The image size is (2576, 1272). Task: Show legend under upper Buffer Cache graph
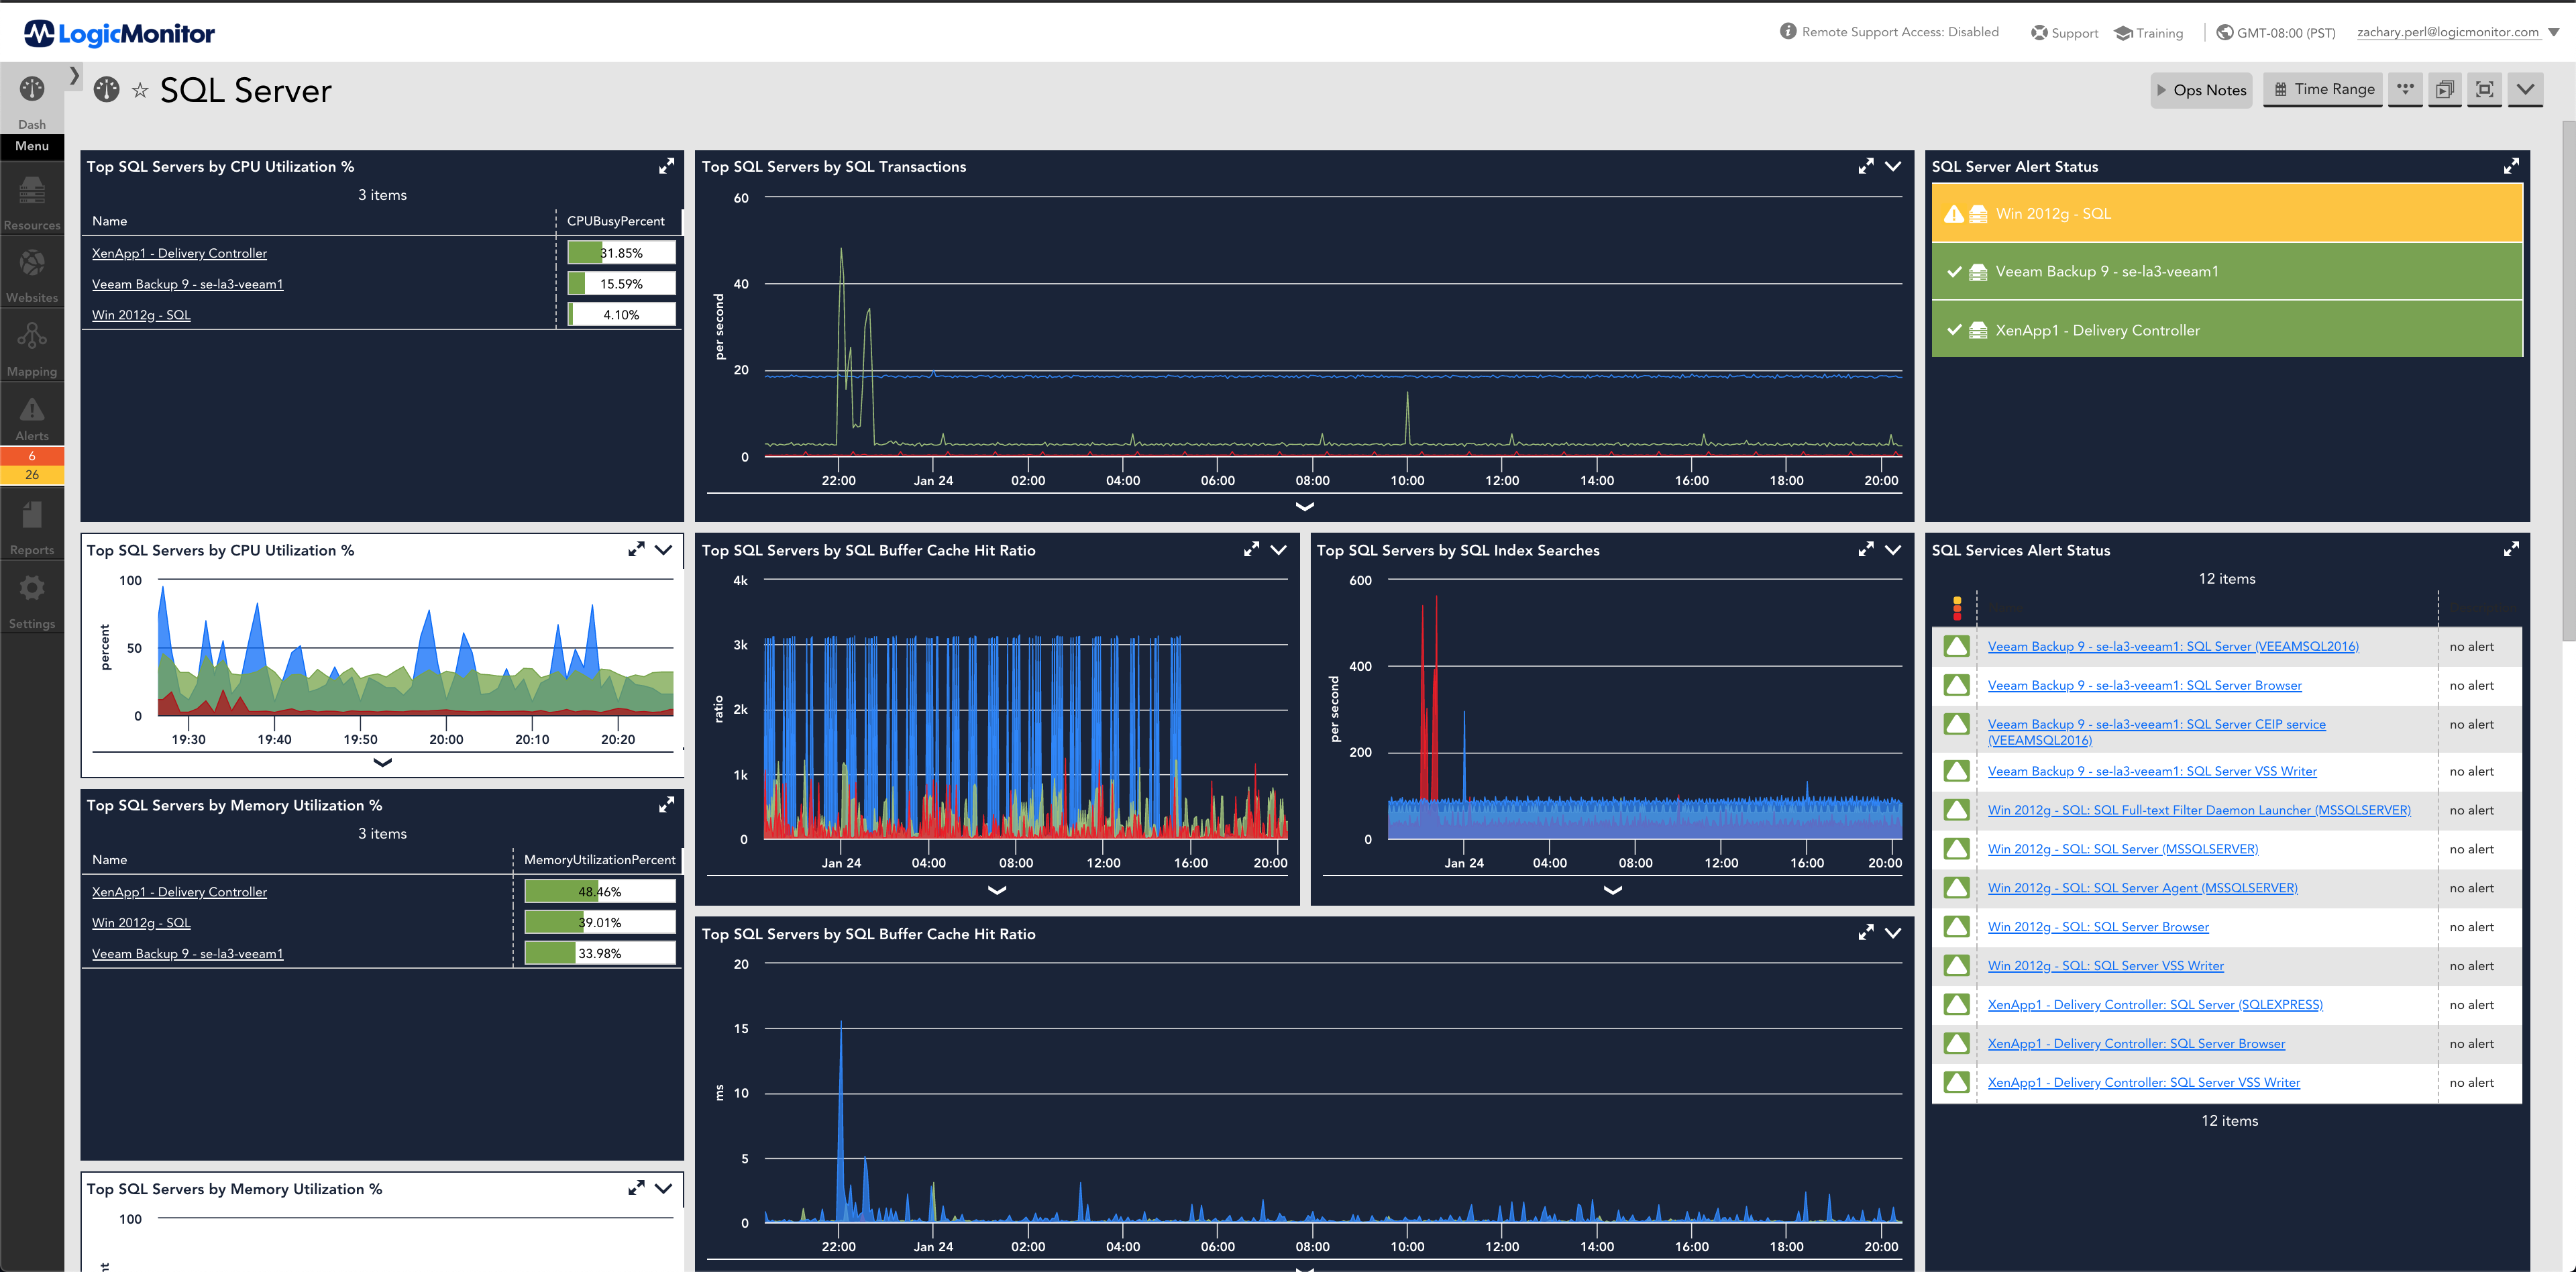[x=997, y=889]
